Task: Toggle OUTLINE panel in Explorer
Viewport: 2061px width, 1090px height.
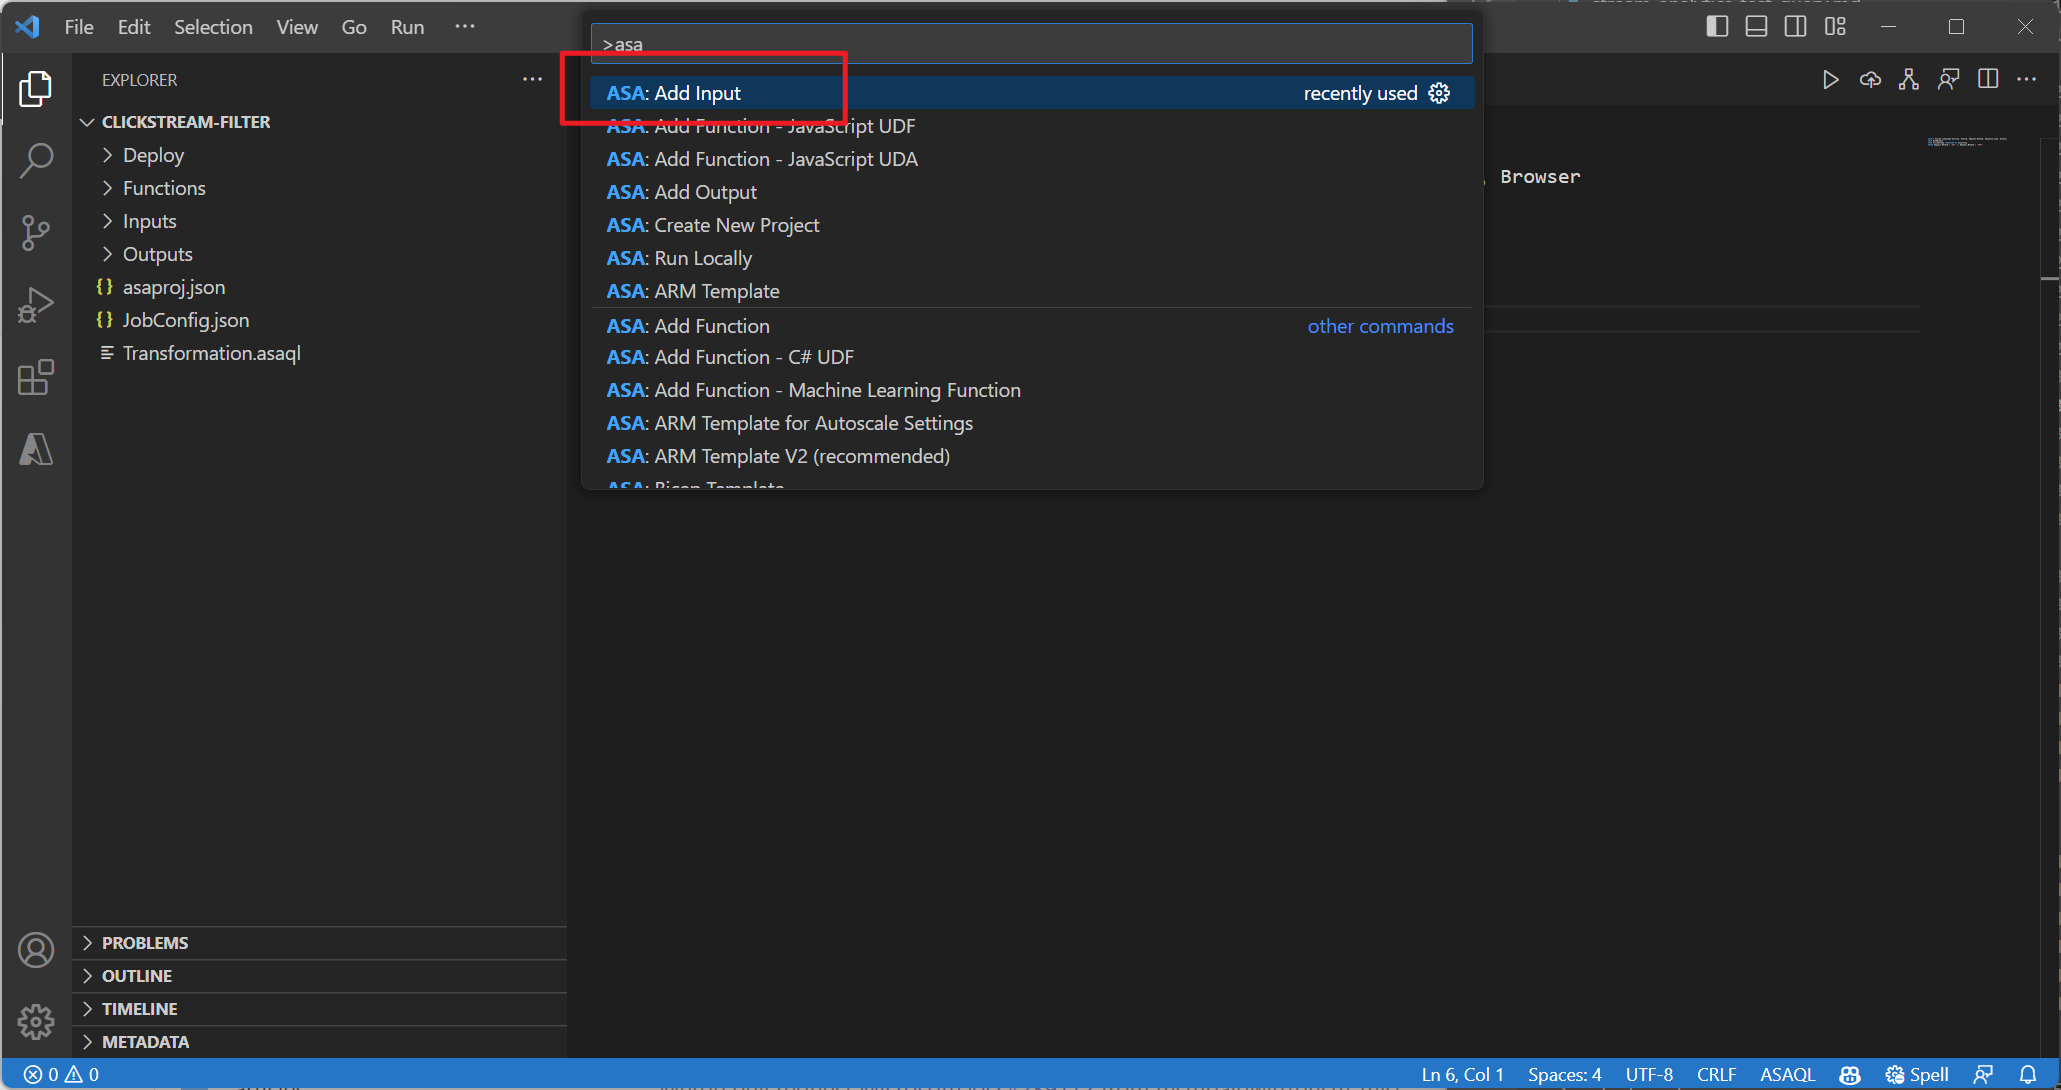Action: 135,974
